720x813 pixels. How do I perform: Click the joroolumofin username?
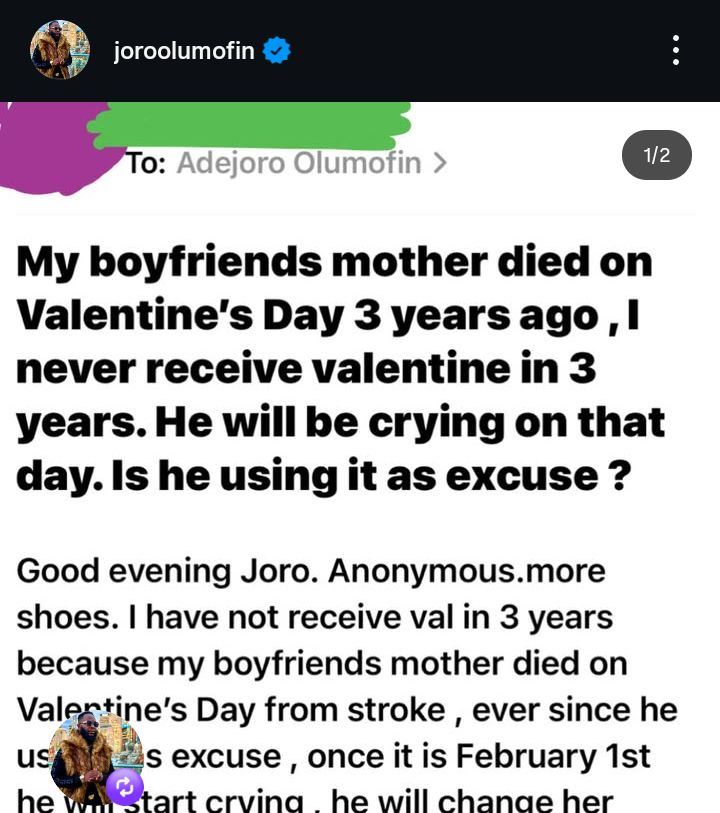click(x=184, y=51)
